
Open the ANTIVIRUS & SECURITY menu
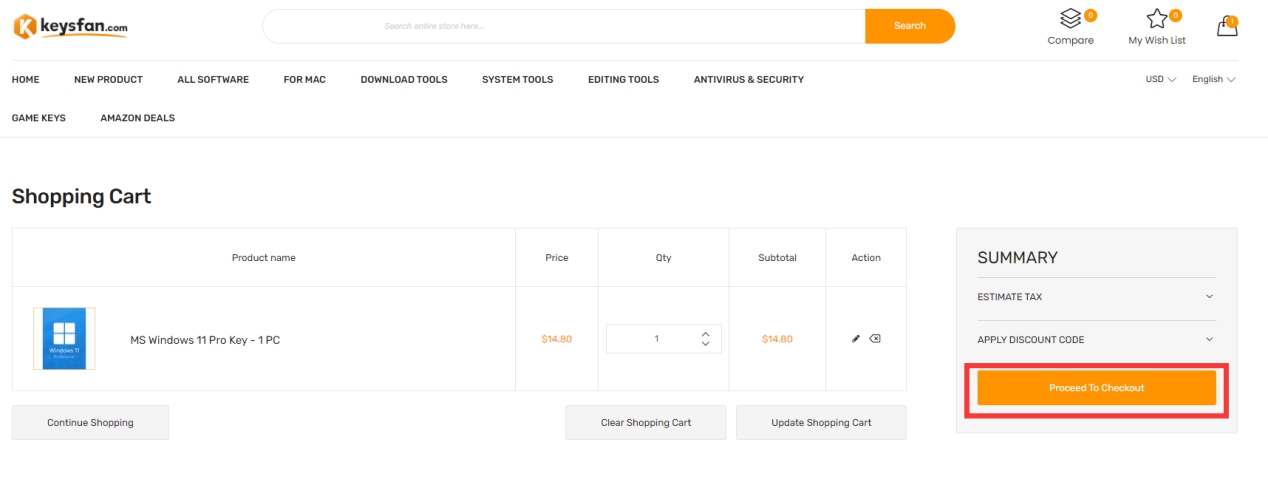[749, 79]
